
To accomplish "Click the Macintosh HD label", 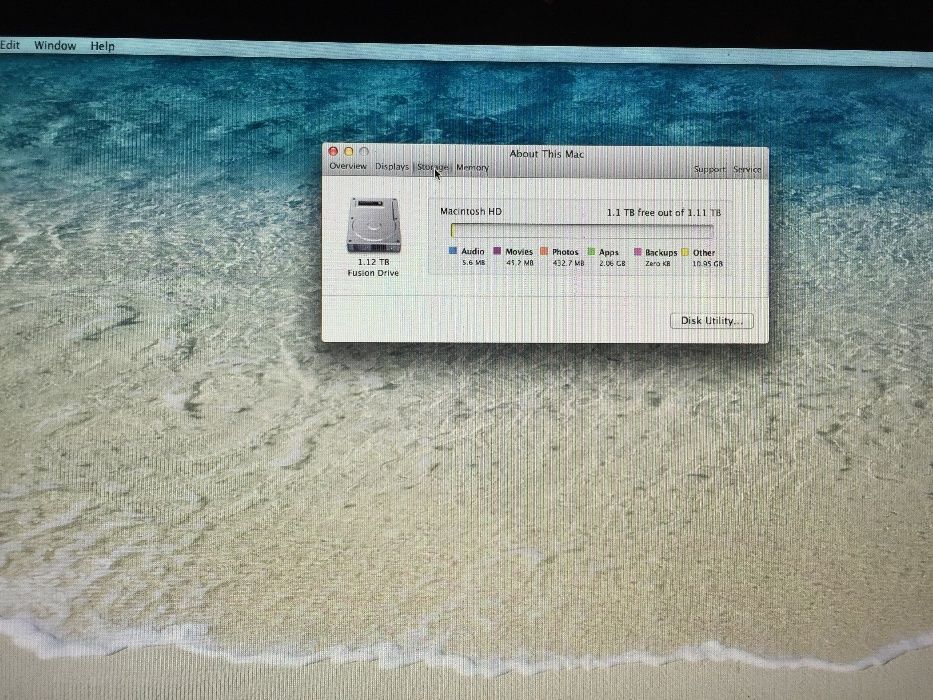I will point(471,211).
